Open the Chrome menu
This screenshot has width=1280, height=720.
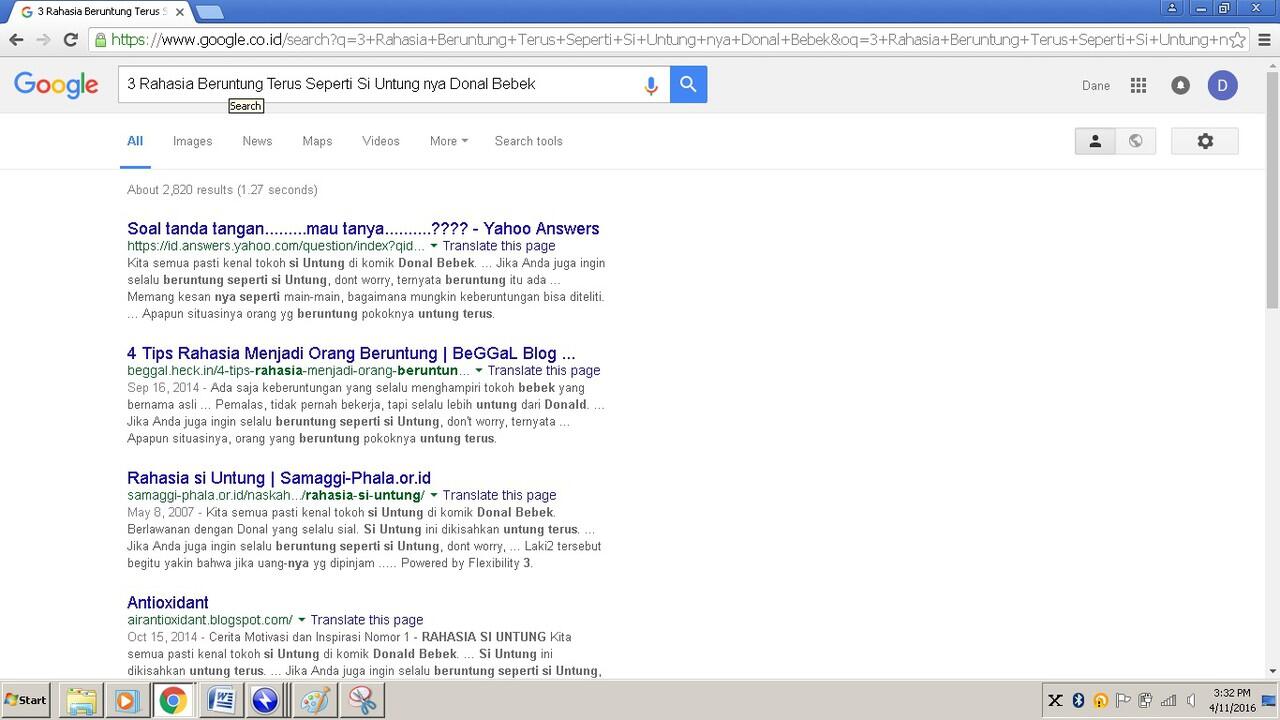coord(1264,40)
